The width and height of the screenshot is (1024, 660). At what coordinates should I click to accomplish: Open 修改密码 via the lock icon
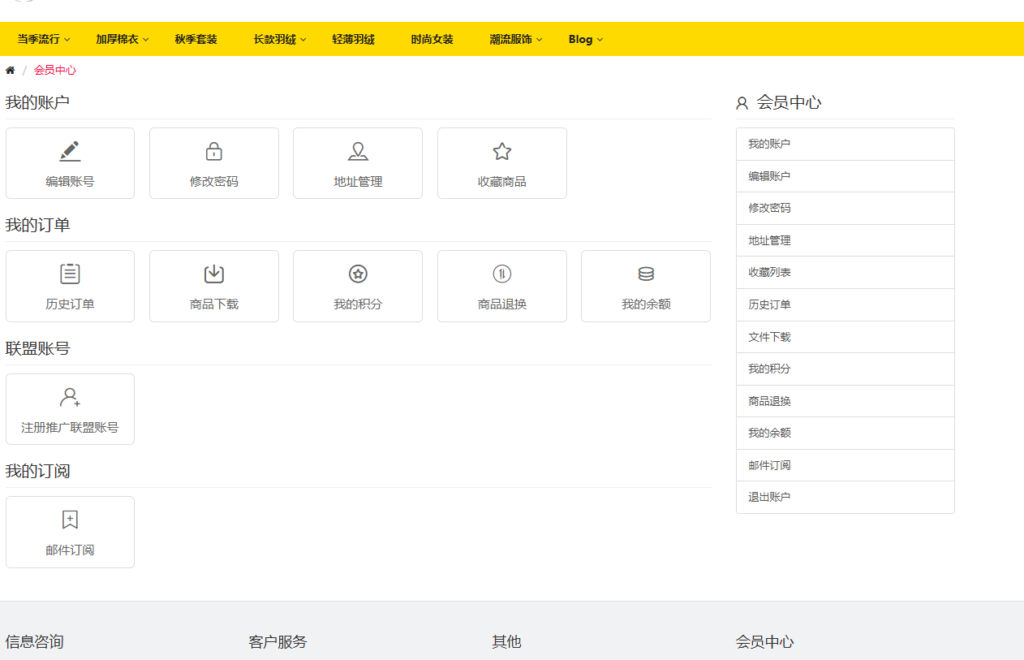[213, 152]
